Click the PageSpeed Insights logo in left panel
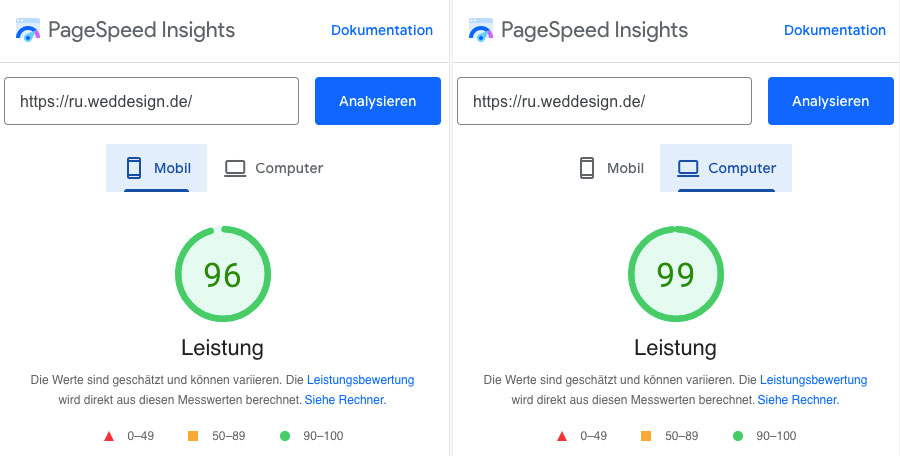The height and width of the screenshot is (456, 900). pos(28,30)
